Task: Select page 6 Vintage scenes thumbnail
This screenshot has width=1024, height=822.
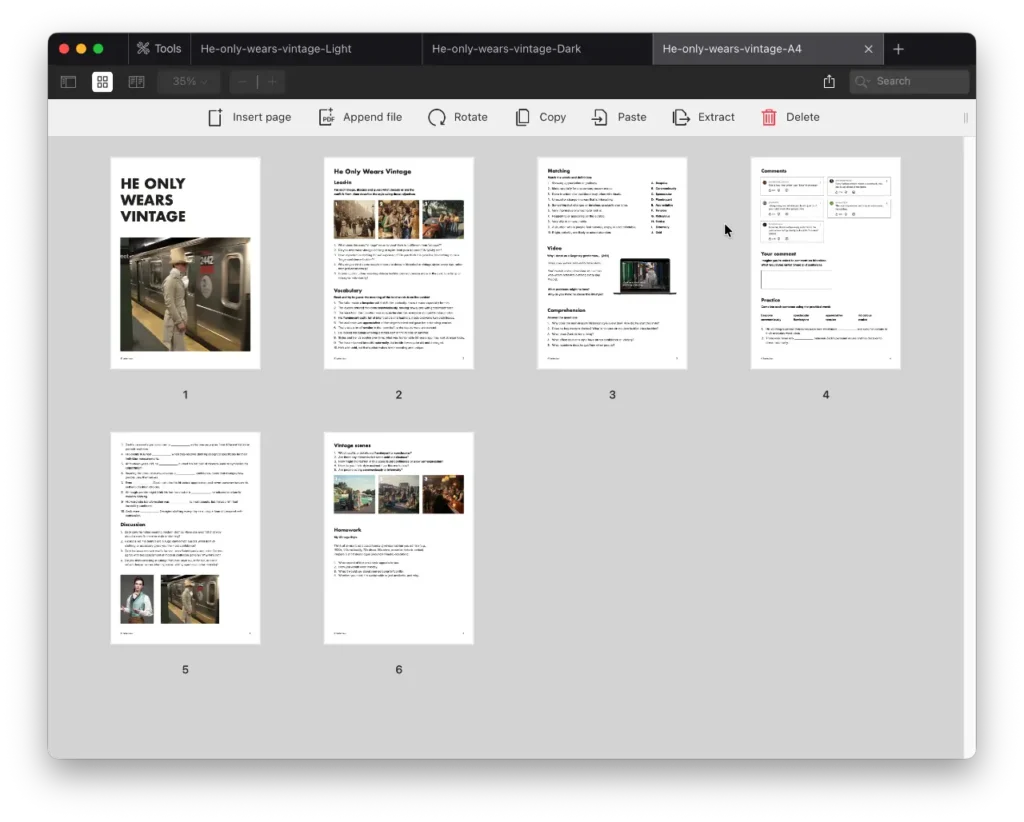Action: tap(398, 538)
